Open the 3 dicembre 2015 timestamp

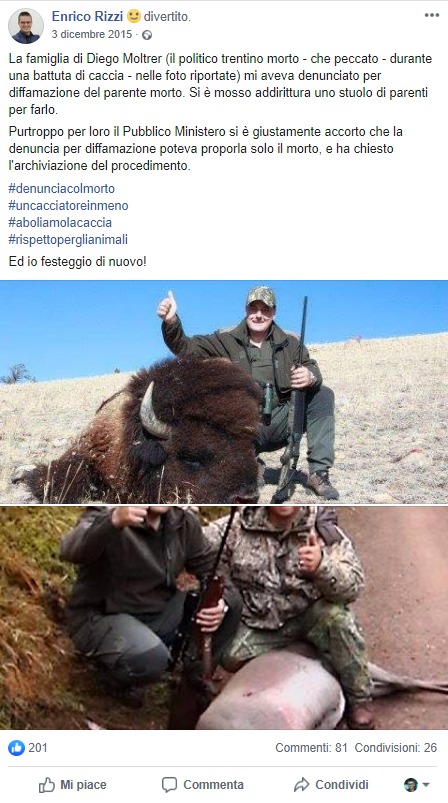(x=92, y=34)
